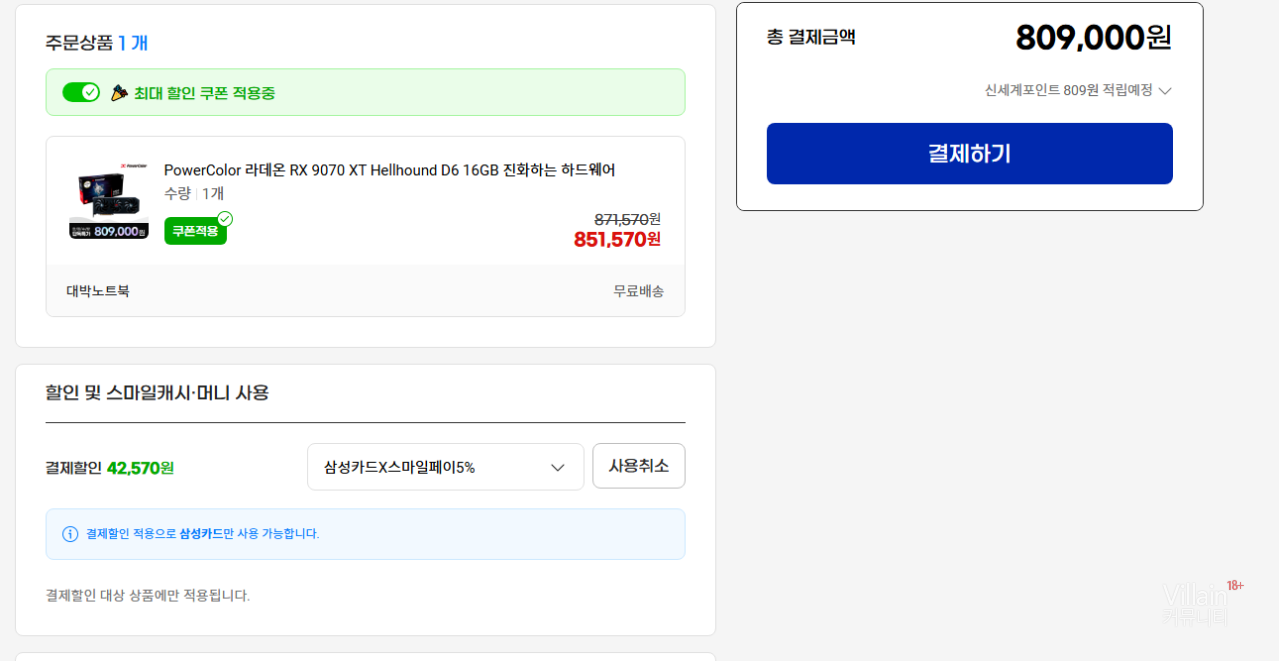
Task: Open the PowerColor RX 9070 XT thumbnail
Action: point(109,203)
